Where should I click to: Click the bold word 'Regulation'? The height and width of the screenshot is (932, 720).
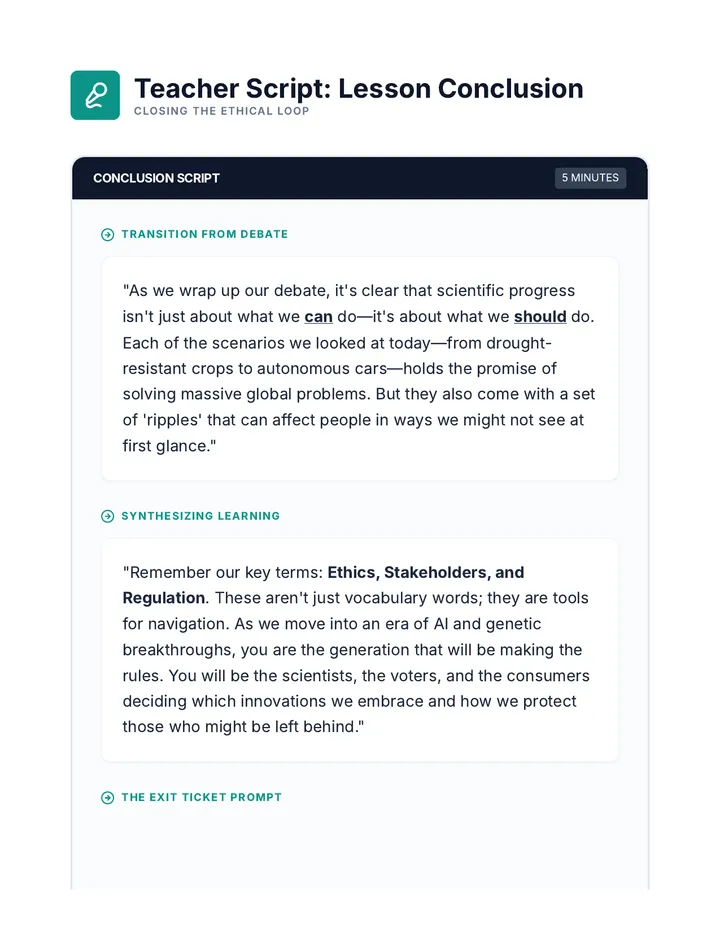tap(164, 598)
